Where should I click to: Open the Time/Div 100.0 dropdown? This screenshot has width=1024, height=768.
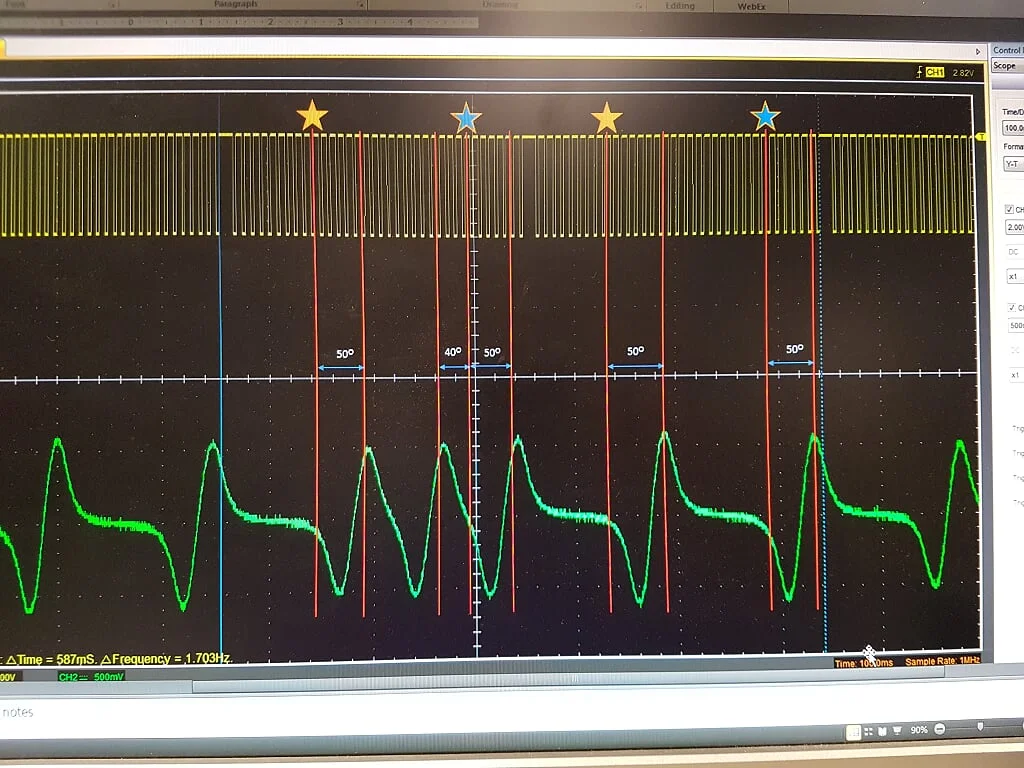pos(1014,128)
